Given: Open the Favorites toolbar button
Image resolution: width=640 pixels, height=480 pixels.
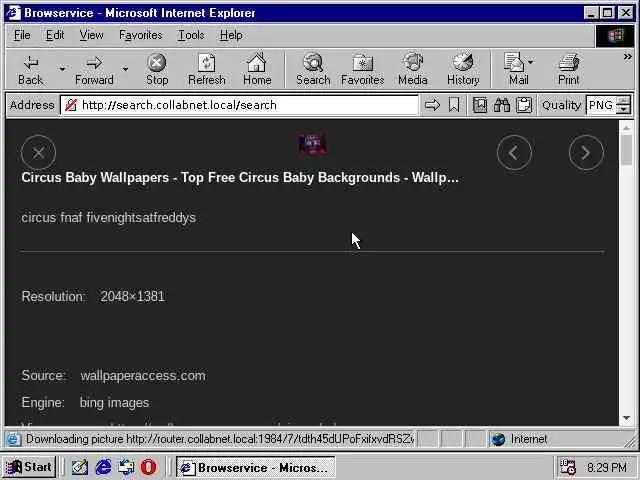Looking at the screenshot, I should 362,69.
